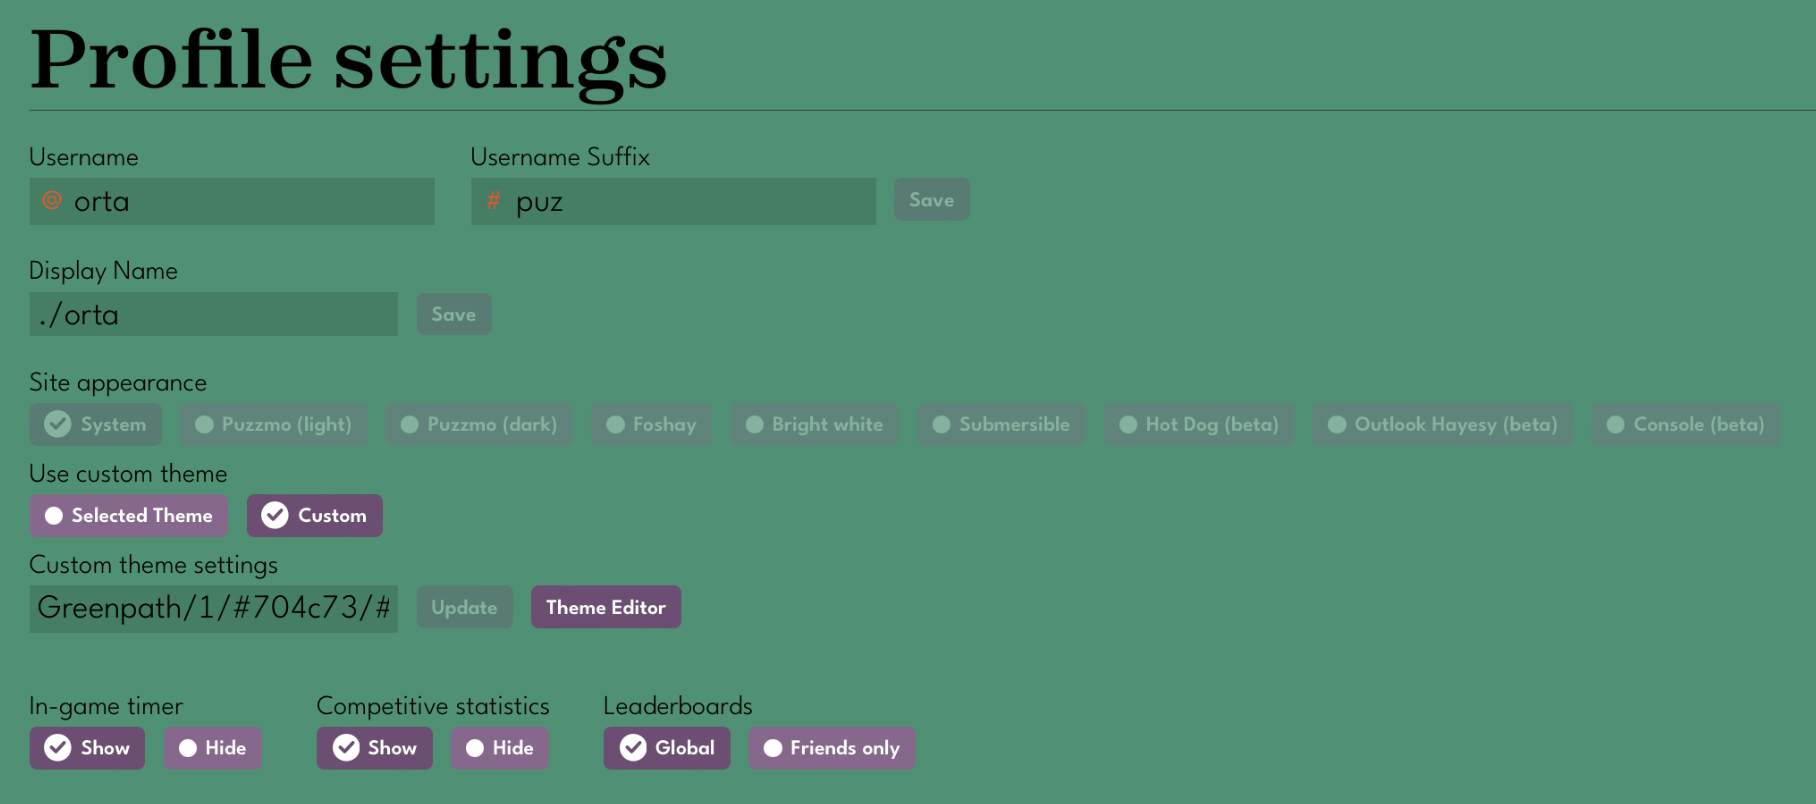Image resolution: width=1816 pixels, height=804 pixels.
Task: Pick the Bright white theme
Action: pos(814,424)
